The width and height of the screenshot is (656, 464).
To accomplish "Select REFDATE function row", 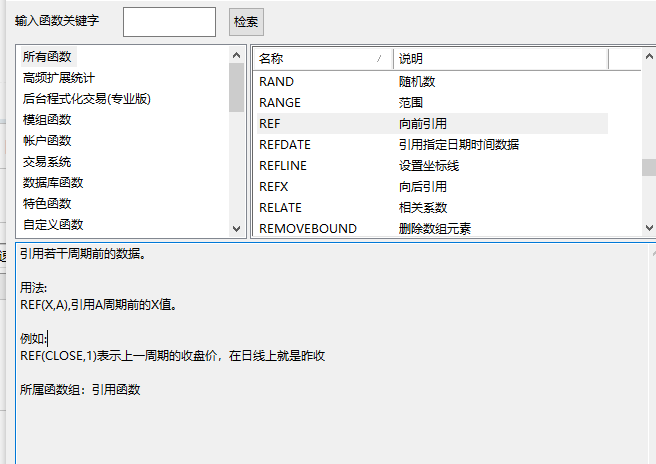I will pos(432,144).
